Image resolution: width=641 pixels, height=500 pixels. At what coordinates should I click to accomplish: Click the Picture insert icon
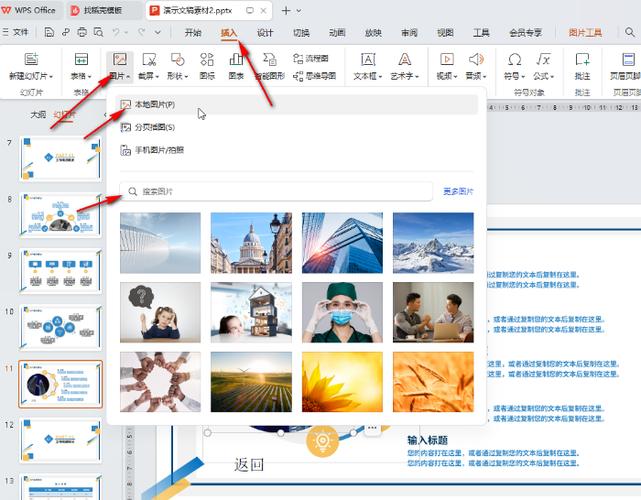[119, 60]
